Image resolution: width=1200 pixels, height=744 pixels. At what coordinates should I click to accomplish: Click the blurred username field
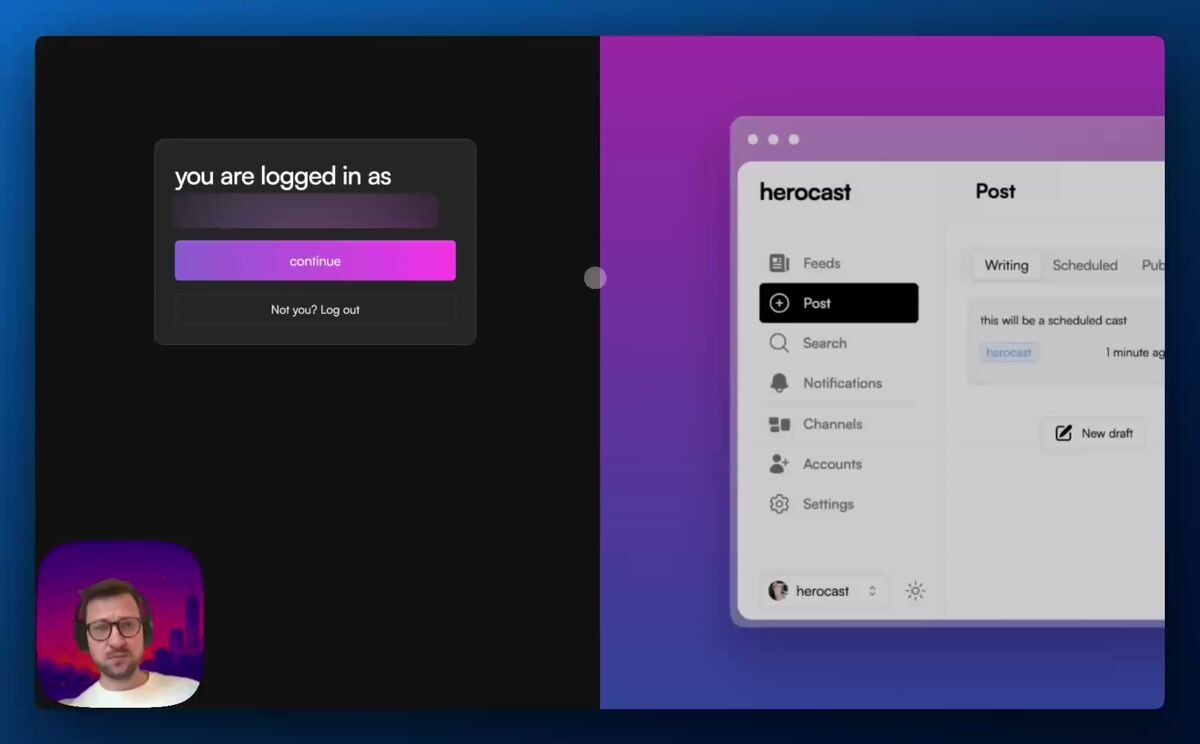coord(306,212)
